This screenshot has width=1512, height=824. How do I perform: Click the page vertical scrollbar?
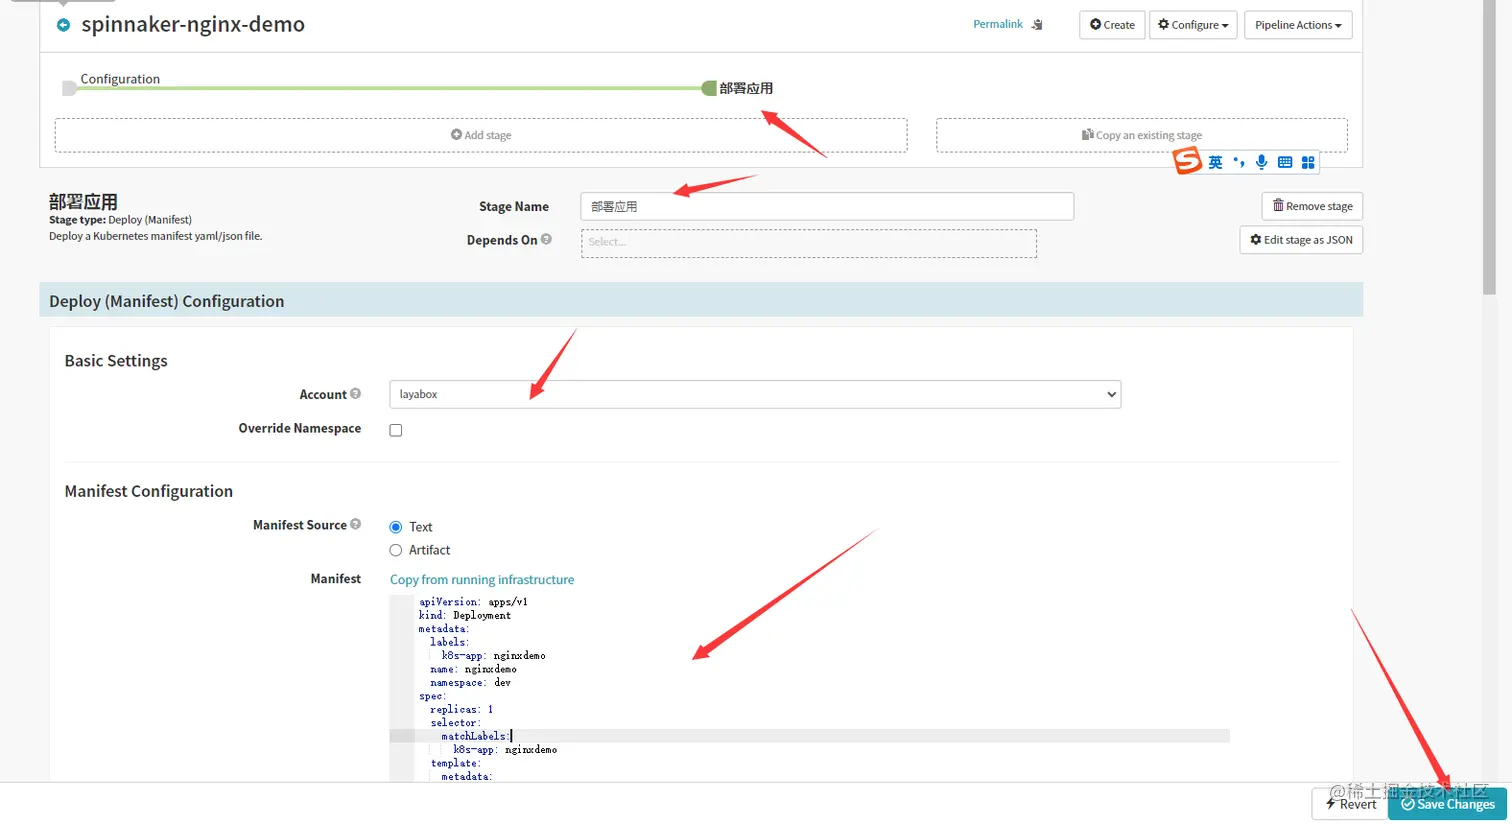(x=1490, y=150)
